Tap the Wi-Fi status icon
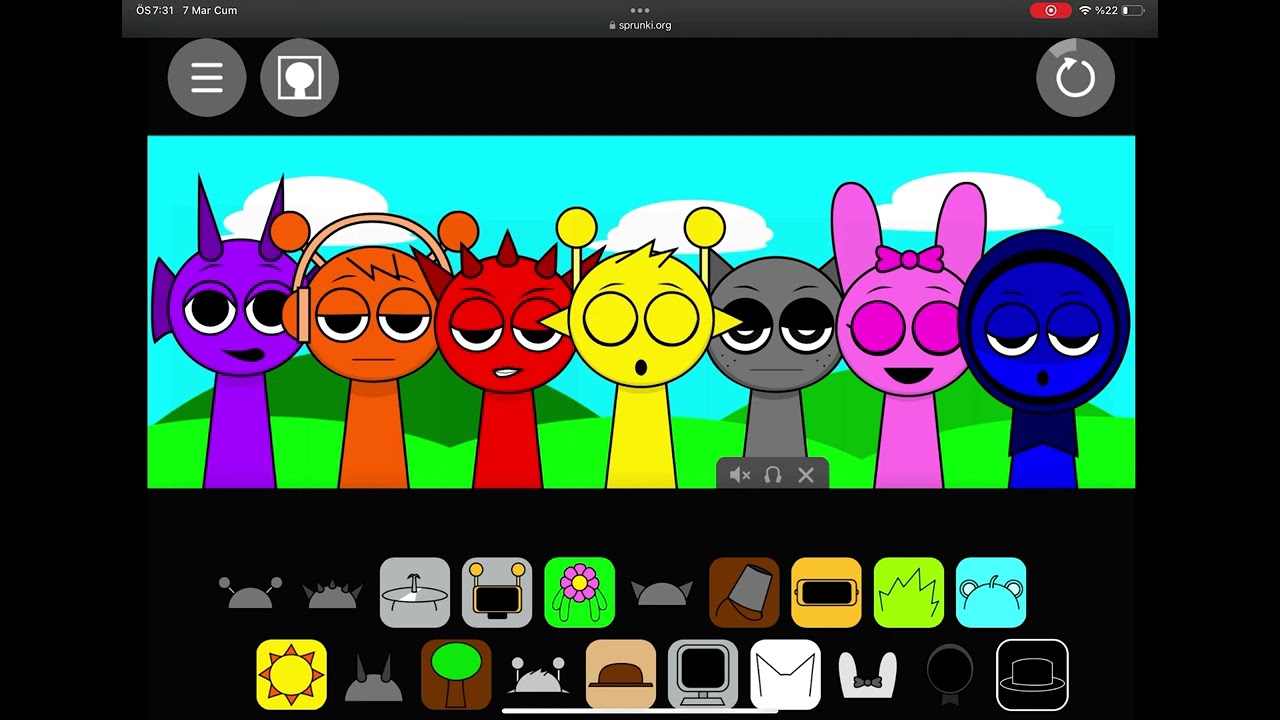Viewport: 1280px width, 720px height. [1085, 10]
